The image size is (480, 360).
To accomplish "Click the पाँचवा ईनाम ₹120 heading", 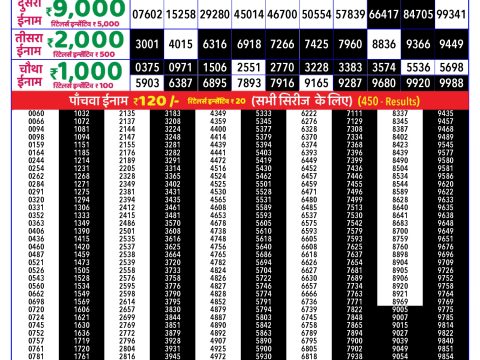I will 124,101.
